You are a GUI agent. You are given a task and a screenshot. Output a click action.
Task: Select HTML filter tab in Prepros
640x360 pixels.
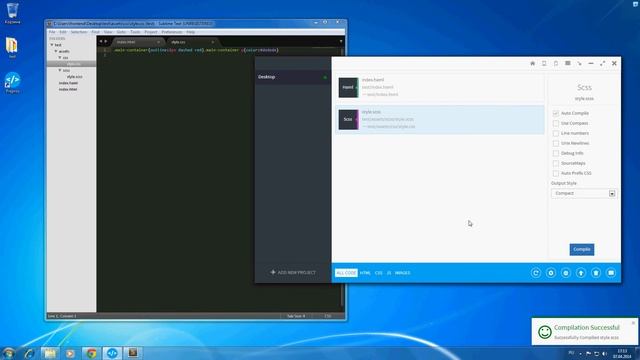tap(365, 273)
